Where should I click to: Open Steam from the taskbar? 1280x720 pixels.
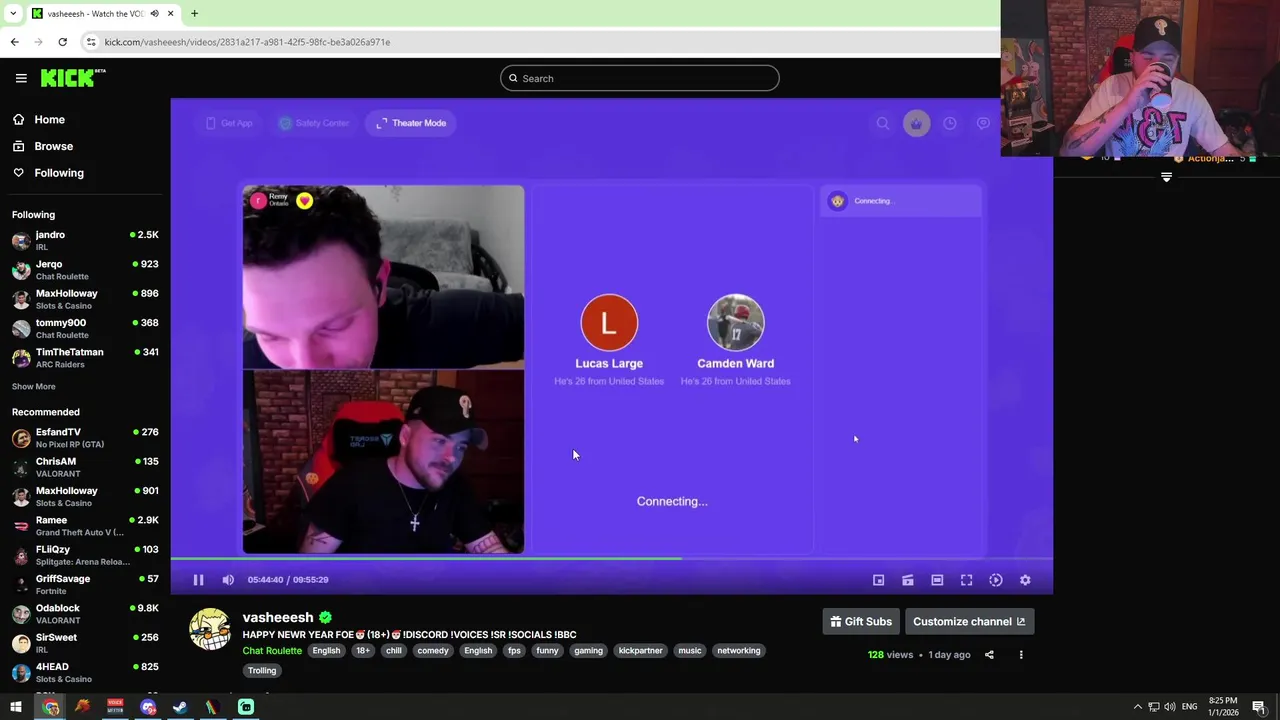point(180,707)
